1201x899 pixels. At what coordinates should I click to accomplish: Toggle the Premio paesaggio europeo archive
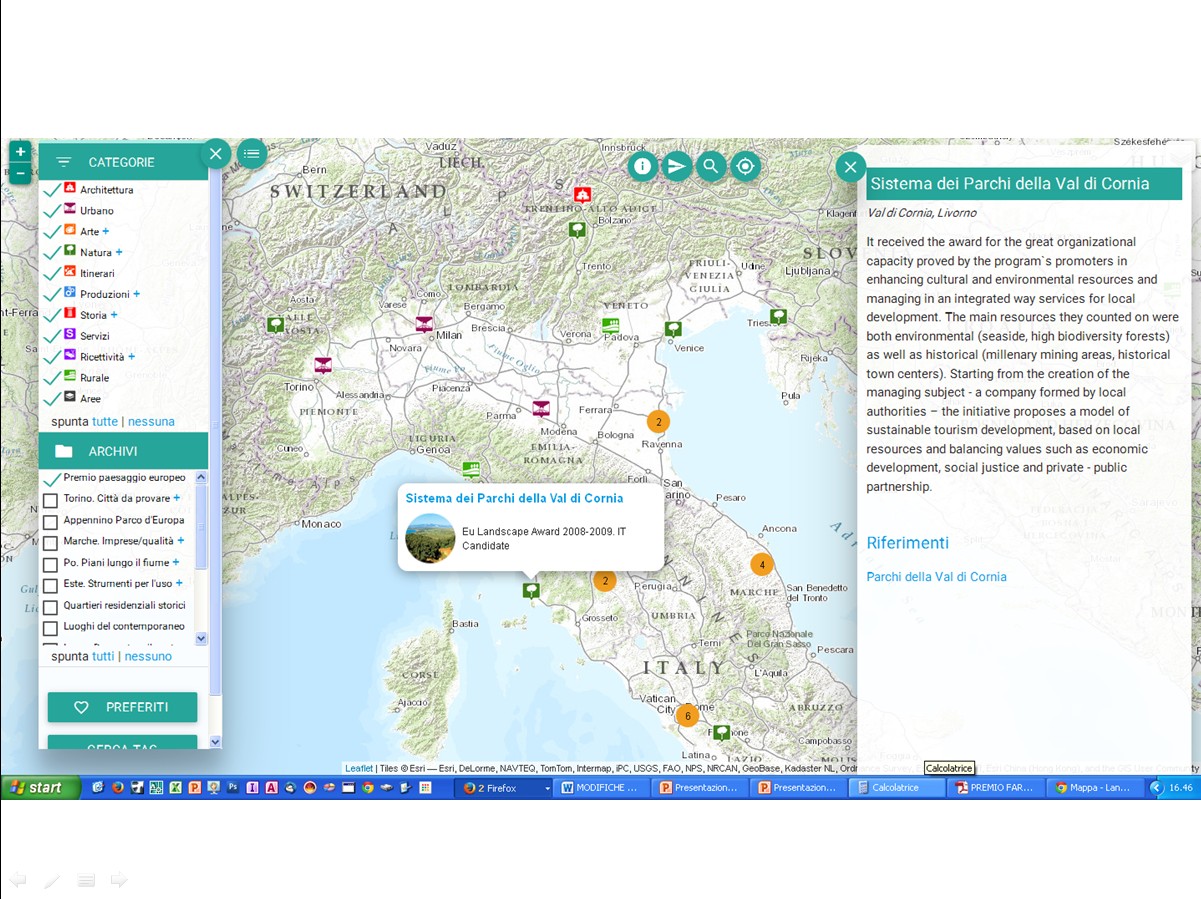tap(51, 479)
